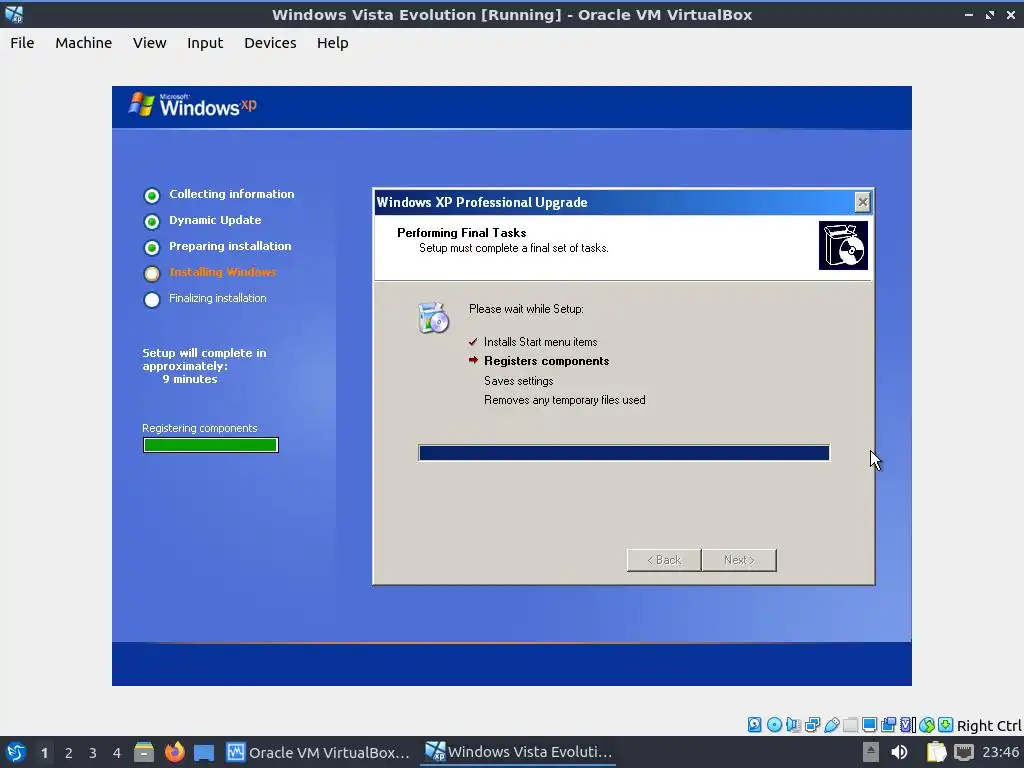This screenshot has width=1024, height=768.
Task: Click the volume speaker tray icon
Action: pyautogui.click(x=899, y=752)
